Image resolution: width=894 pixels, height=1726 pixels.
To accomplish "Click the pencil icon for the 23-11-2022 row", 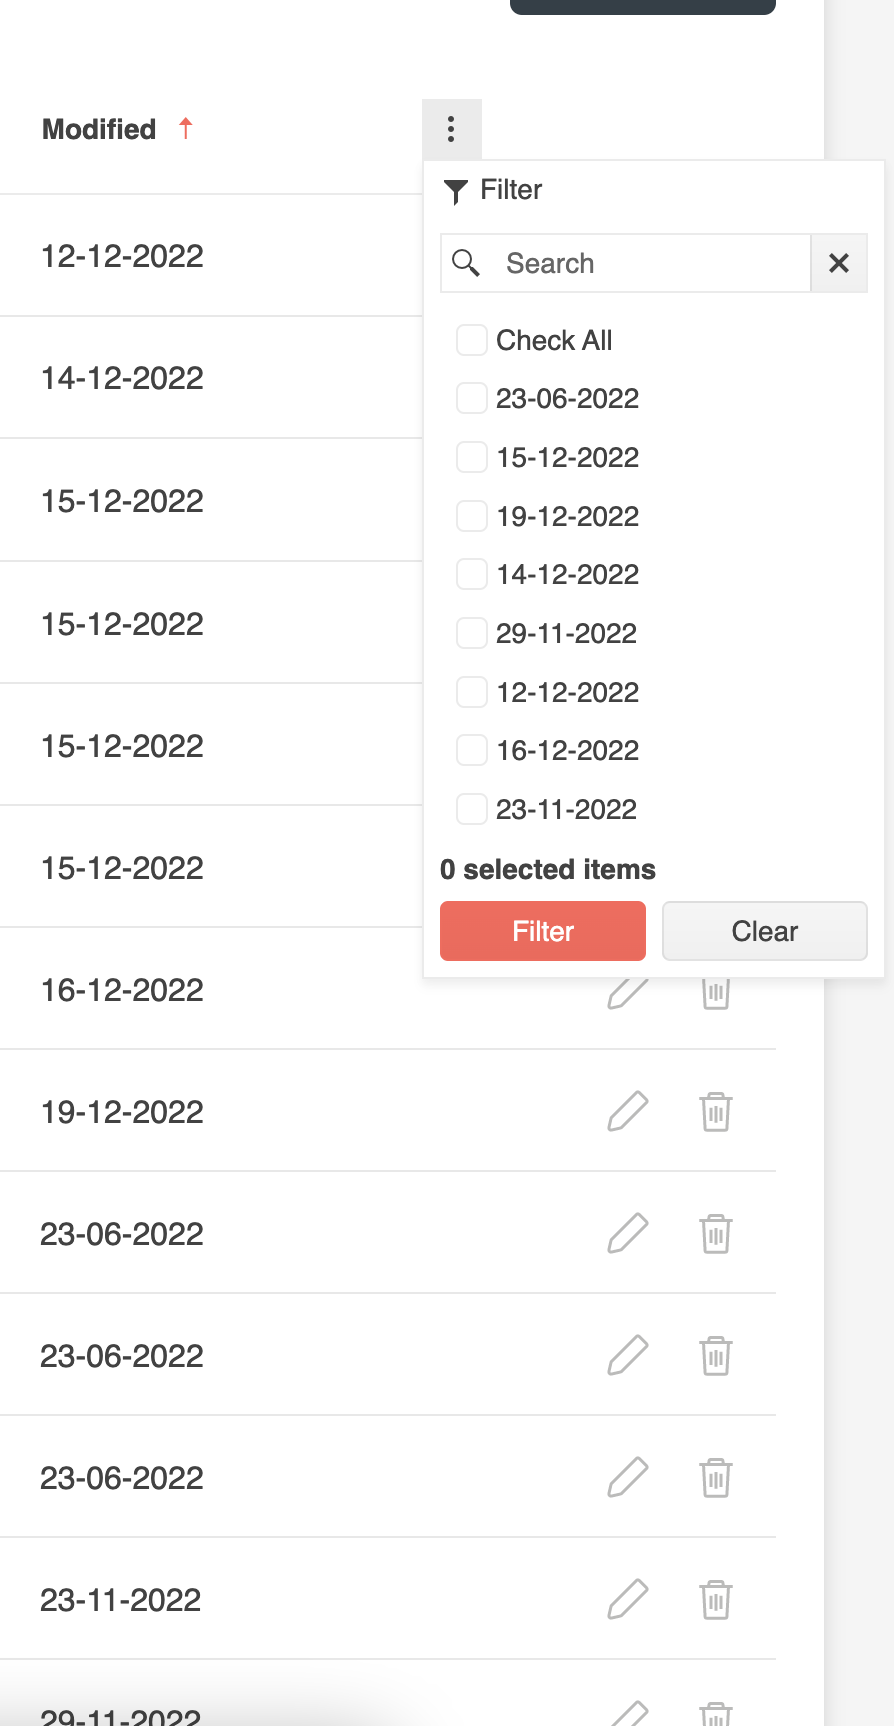I will click(x=628, y=1599).
